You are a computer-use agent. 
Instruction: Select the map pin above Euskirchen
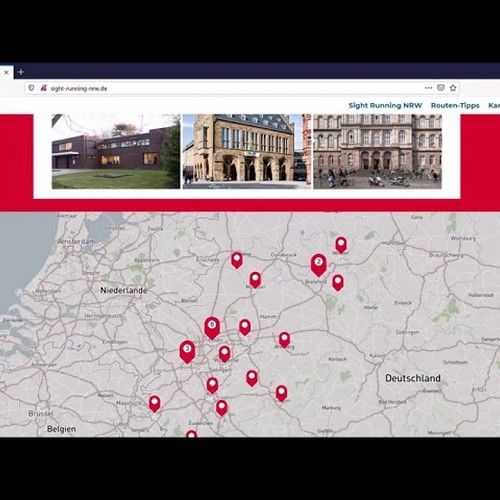222,408
